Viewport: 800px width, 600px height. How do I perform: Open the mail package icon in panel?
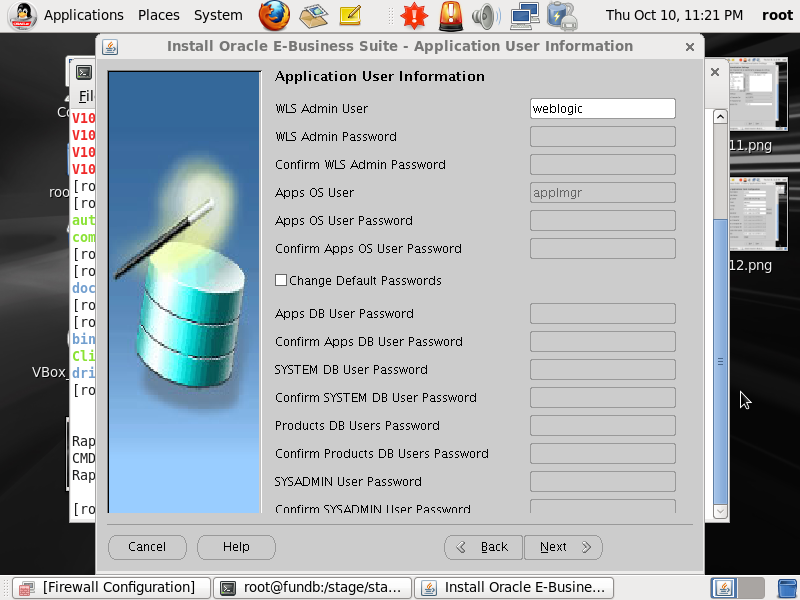[313, 15]
